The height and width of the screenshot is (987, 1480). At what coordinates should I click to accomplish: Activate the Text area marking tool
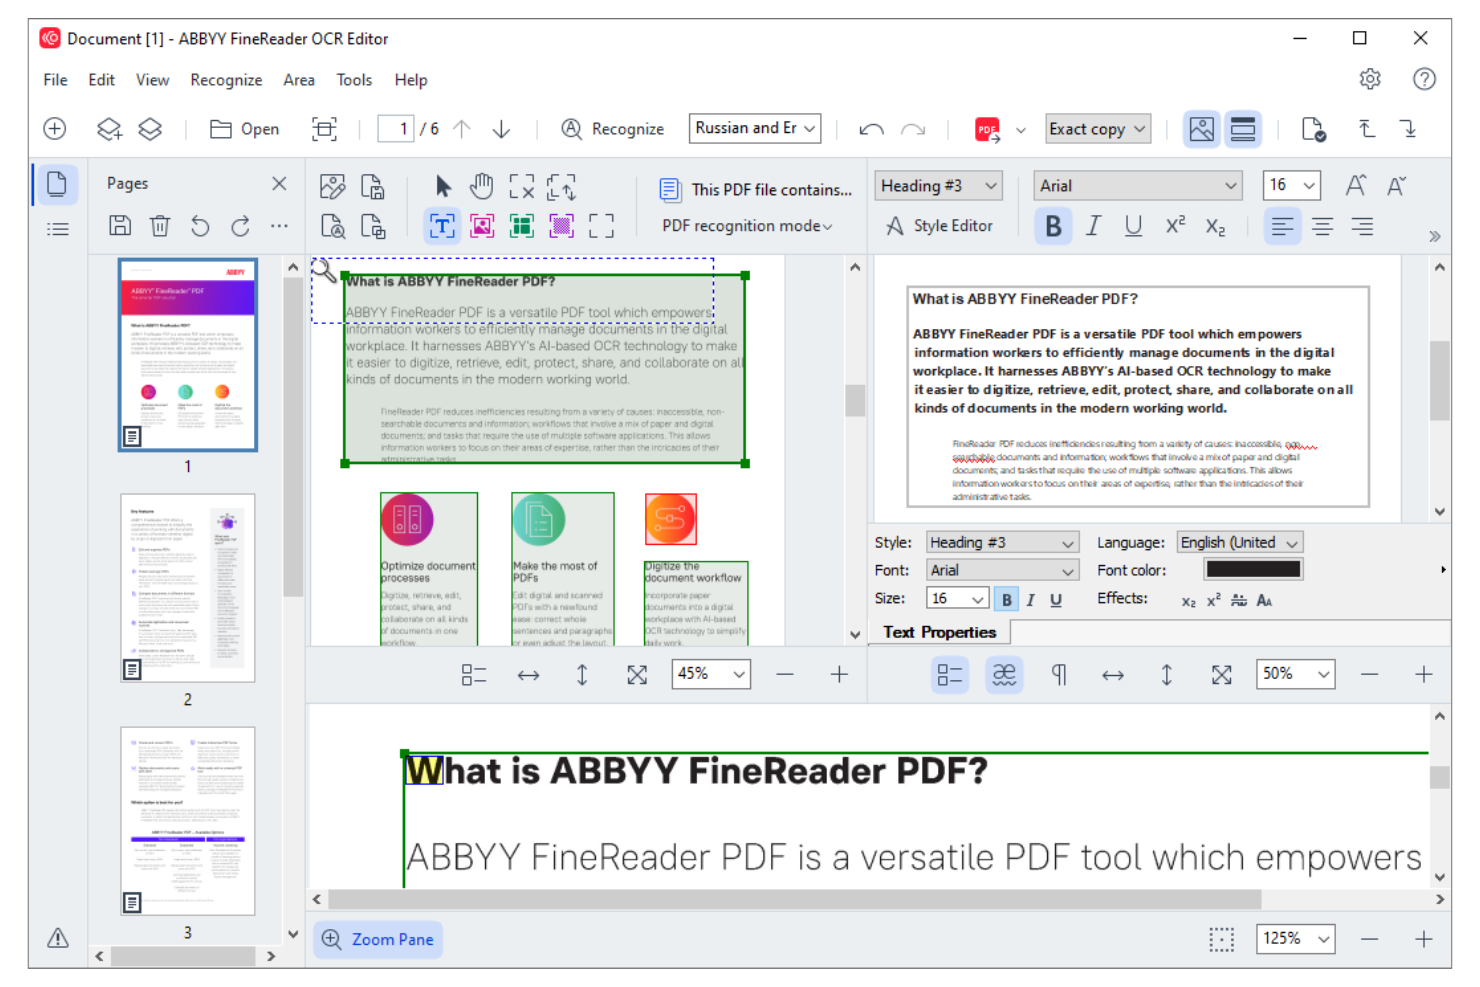pyautogui.click(x=441, y=226)
